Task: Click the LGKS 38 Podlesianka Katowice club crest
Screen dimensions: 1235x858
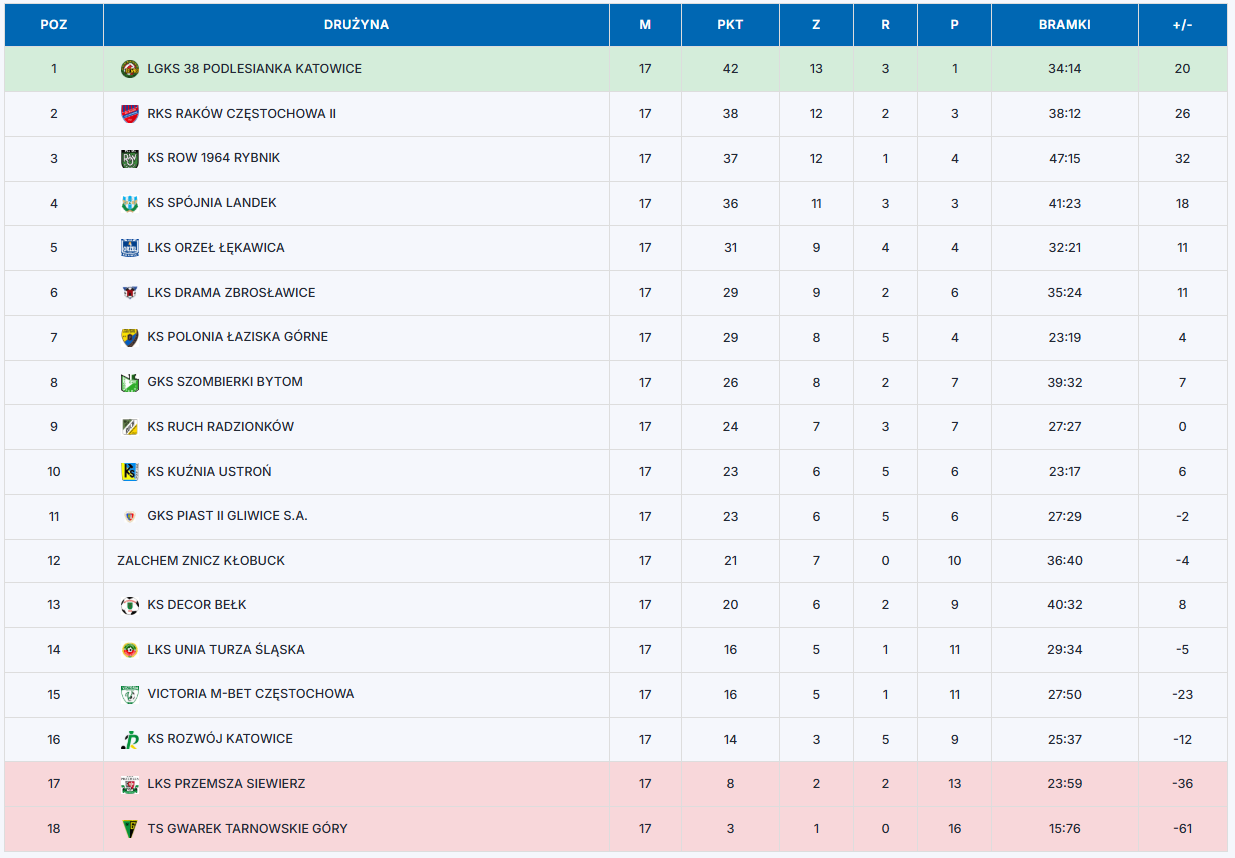Action: click(129, 69)
